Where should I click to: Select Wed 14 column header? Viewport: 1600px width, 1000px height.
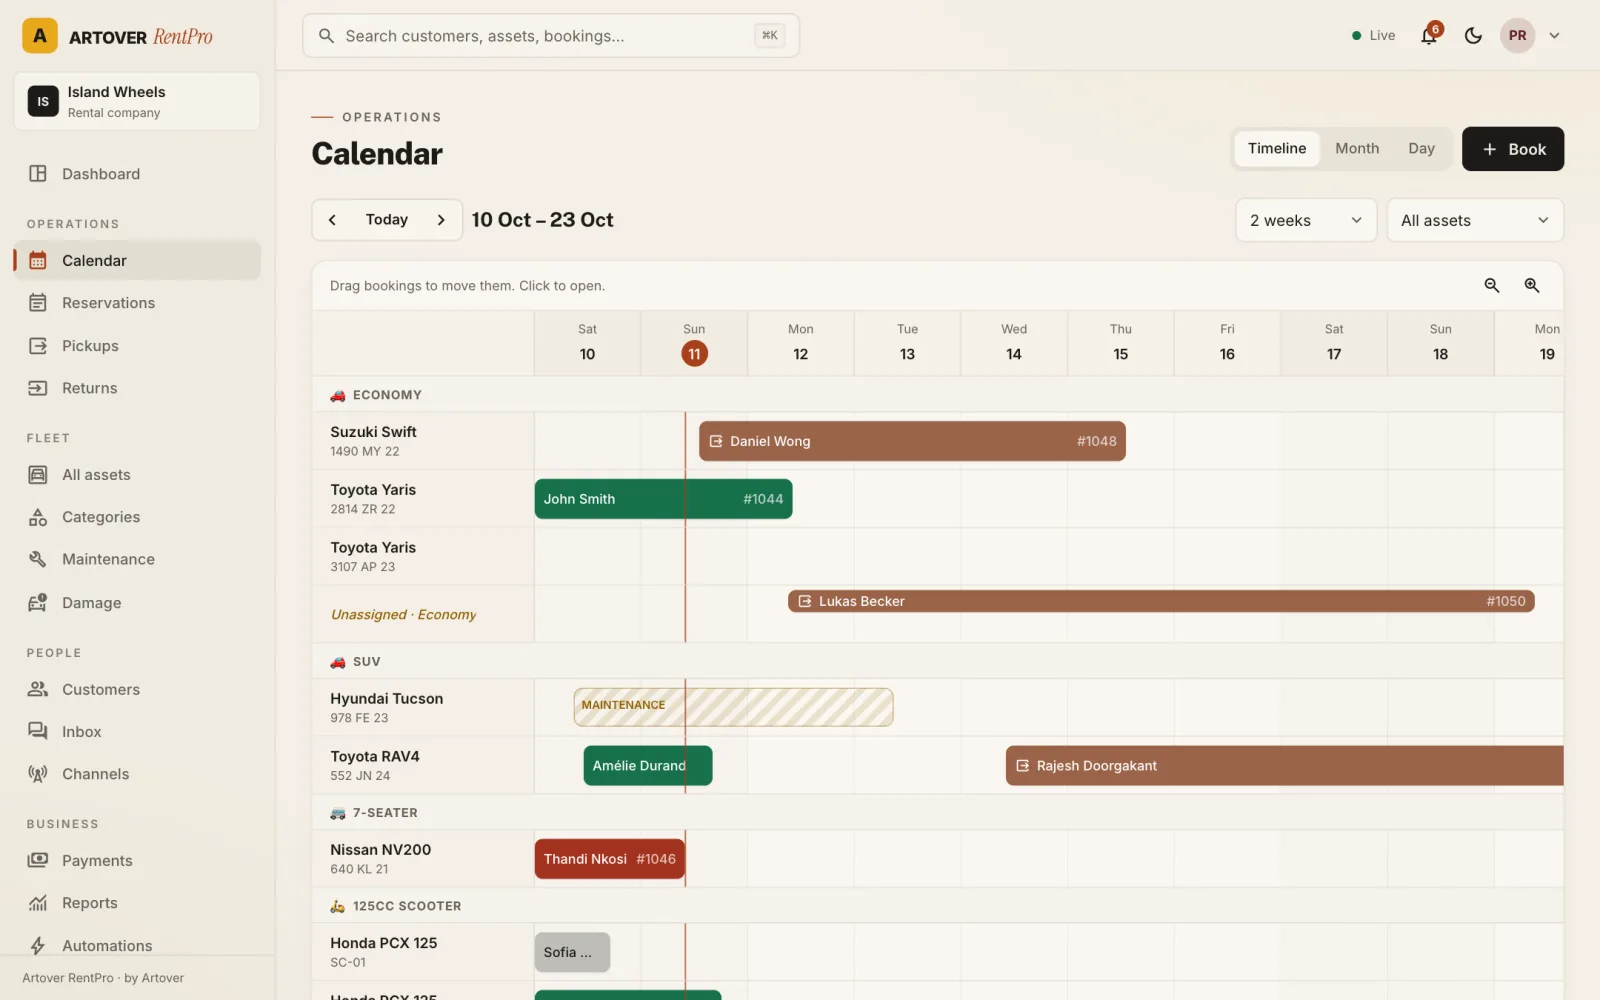click(1014, 343)
